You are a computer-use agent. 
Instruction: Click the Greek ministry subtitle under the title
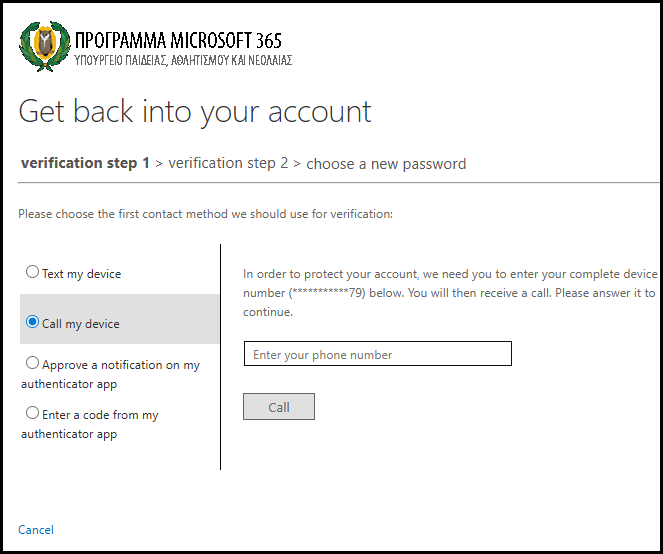pos(182,60)
